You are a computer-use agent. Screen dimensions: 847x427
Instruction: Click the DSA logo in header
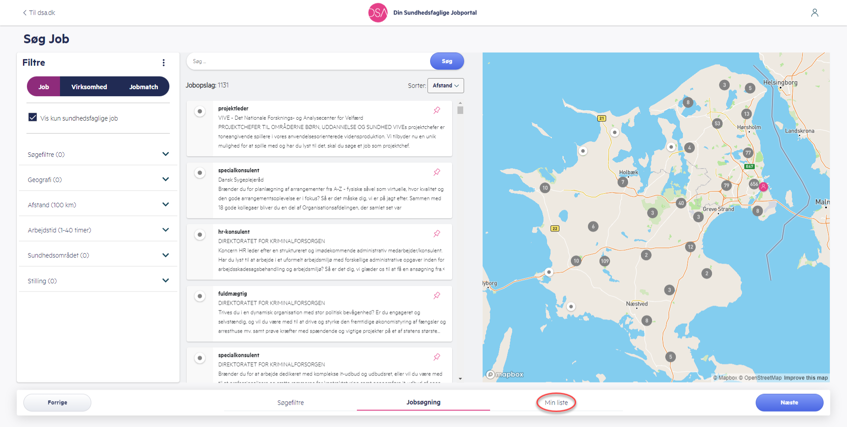point(378,13)
